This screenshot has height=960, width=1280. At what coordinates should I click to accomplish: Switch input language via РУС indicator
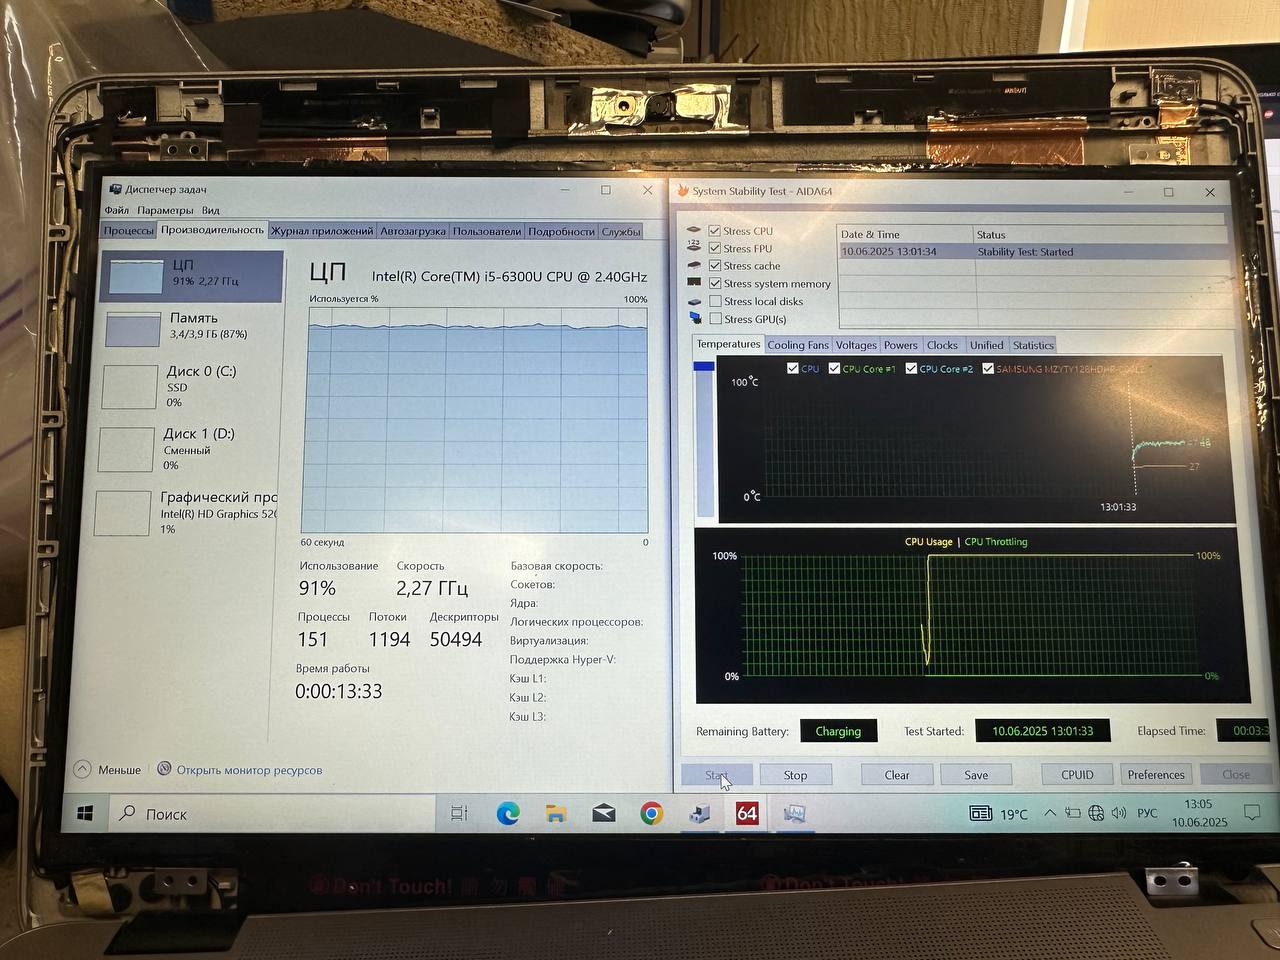(x=1147, y=813)
